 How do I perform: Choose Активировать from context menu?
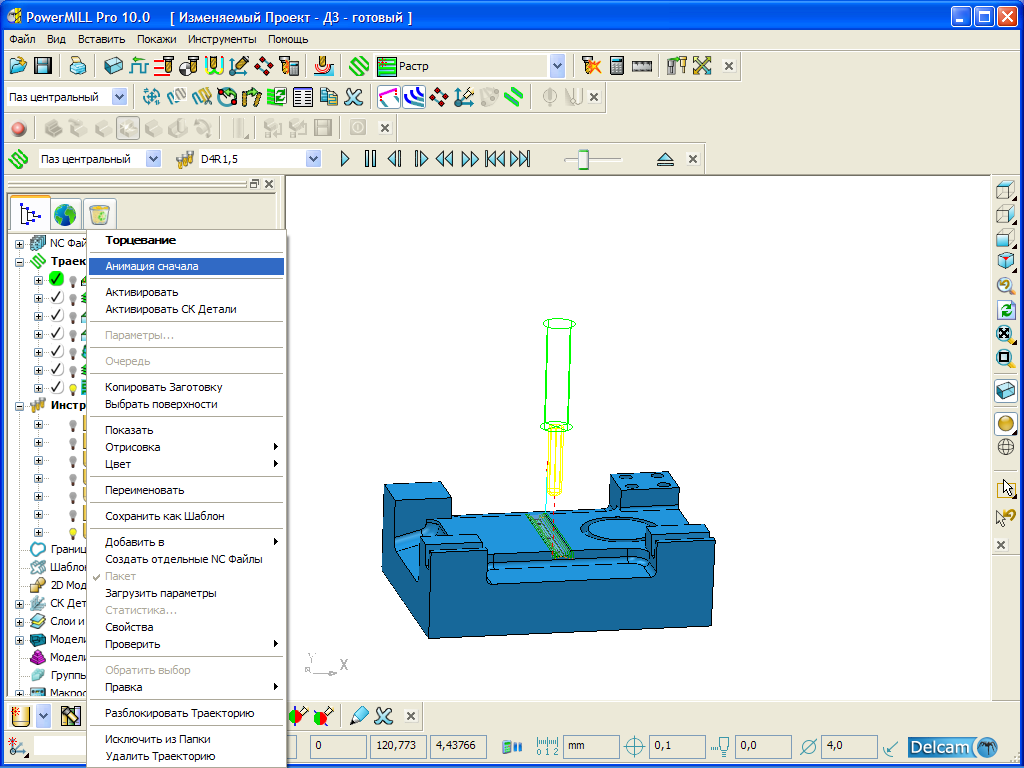pos(186,292)
